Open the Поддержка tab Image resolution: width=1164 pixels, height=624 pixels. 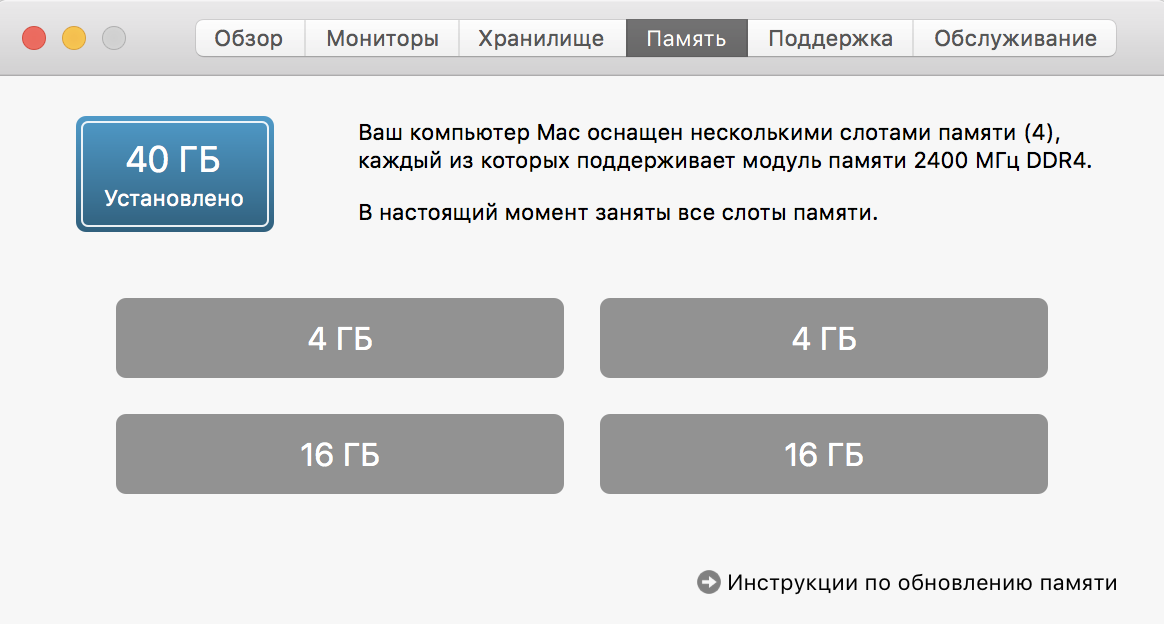(x=830, y=38)
